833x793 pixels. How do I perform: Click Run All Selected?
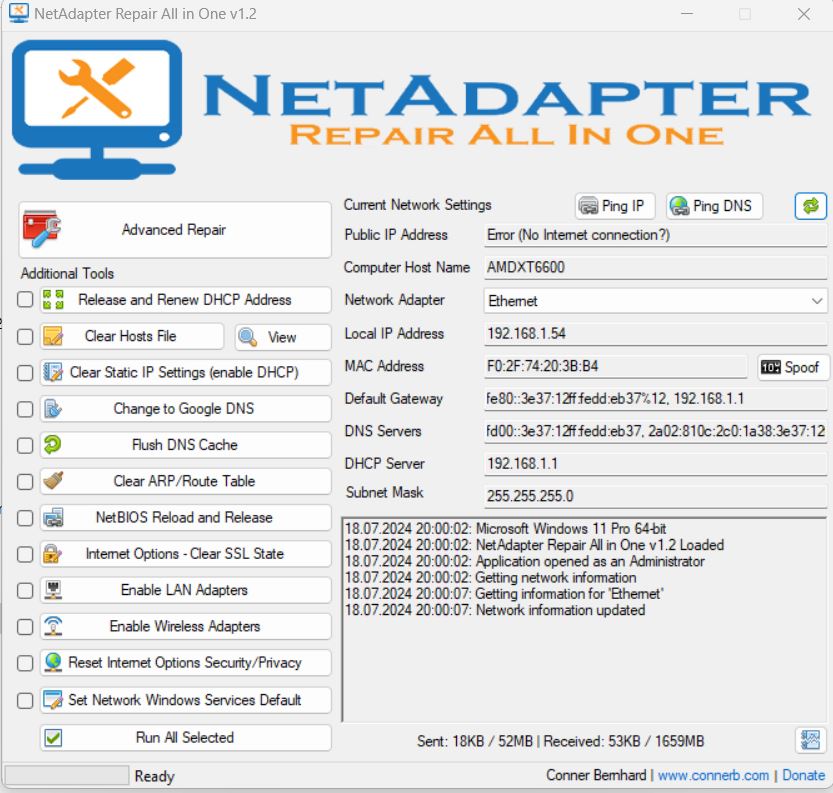click(x=185, y=738)
